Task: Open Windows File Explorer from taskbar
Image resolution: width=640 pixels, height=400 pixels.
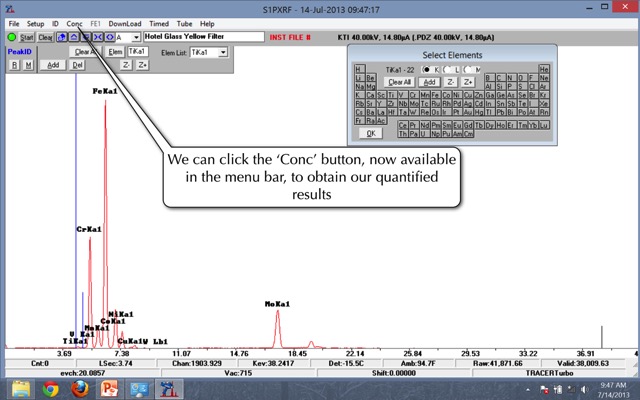Action: click(x=20, y=389)
